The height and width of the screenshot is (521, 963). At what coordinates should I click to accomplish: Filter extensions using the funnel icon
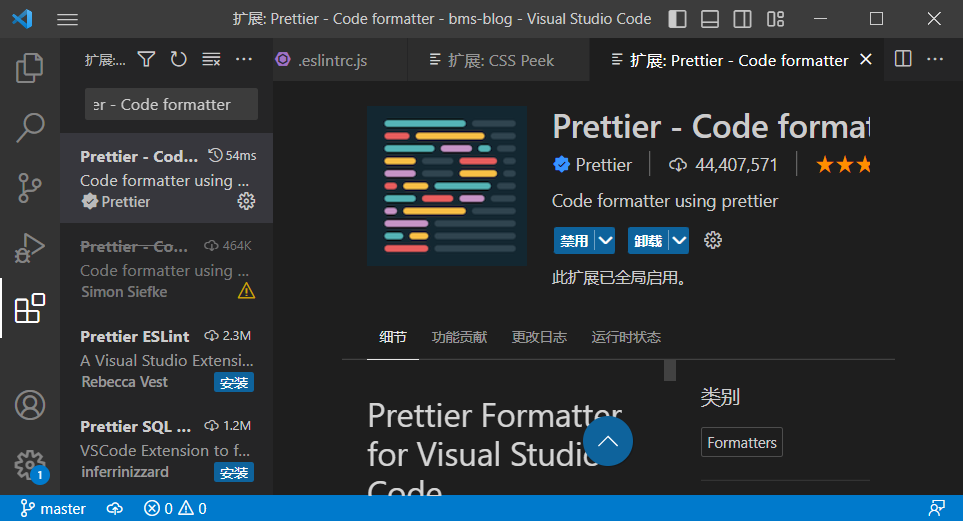[146, 60]
